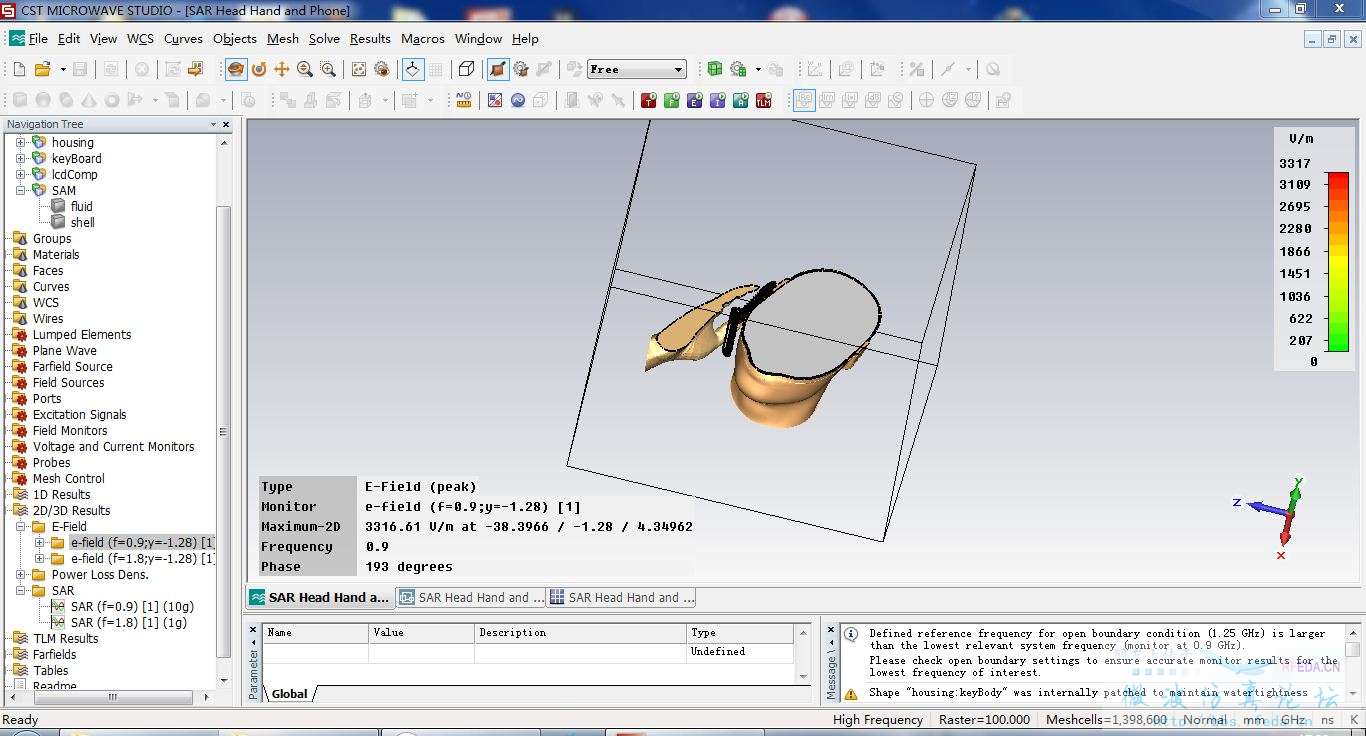1366x736 pixels.
Task: Toggle the cutting plane view button
Action: 497,69
